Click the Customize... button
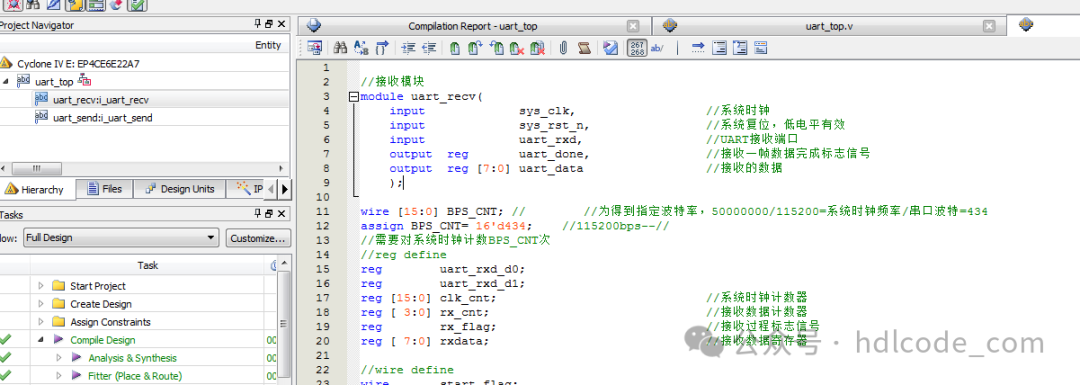This screenshot has height=385, width=1080. [x=258, y=238]
